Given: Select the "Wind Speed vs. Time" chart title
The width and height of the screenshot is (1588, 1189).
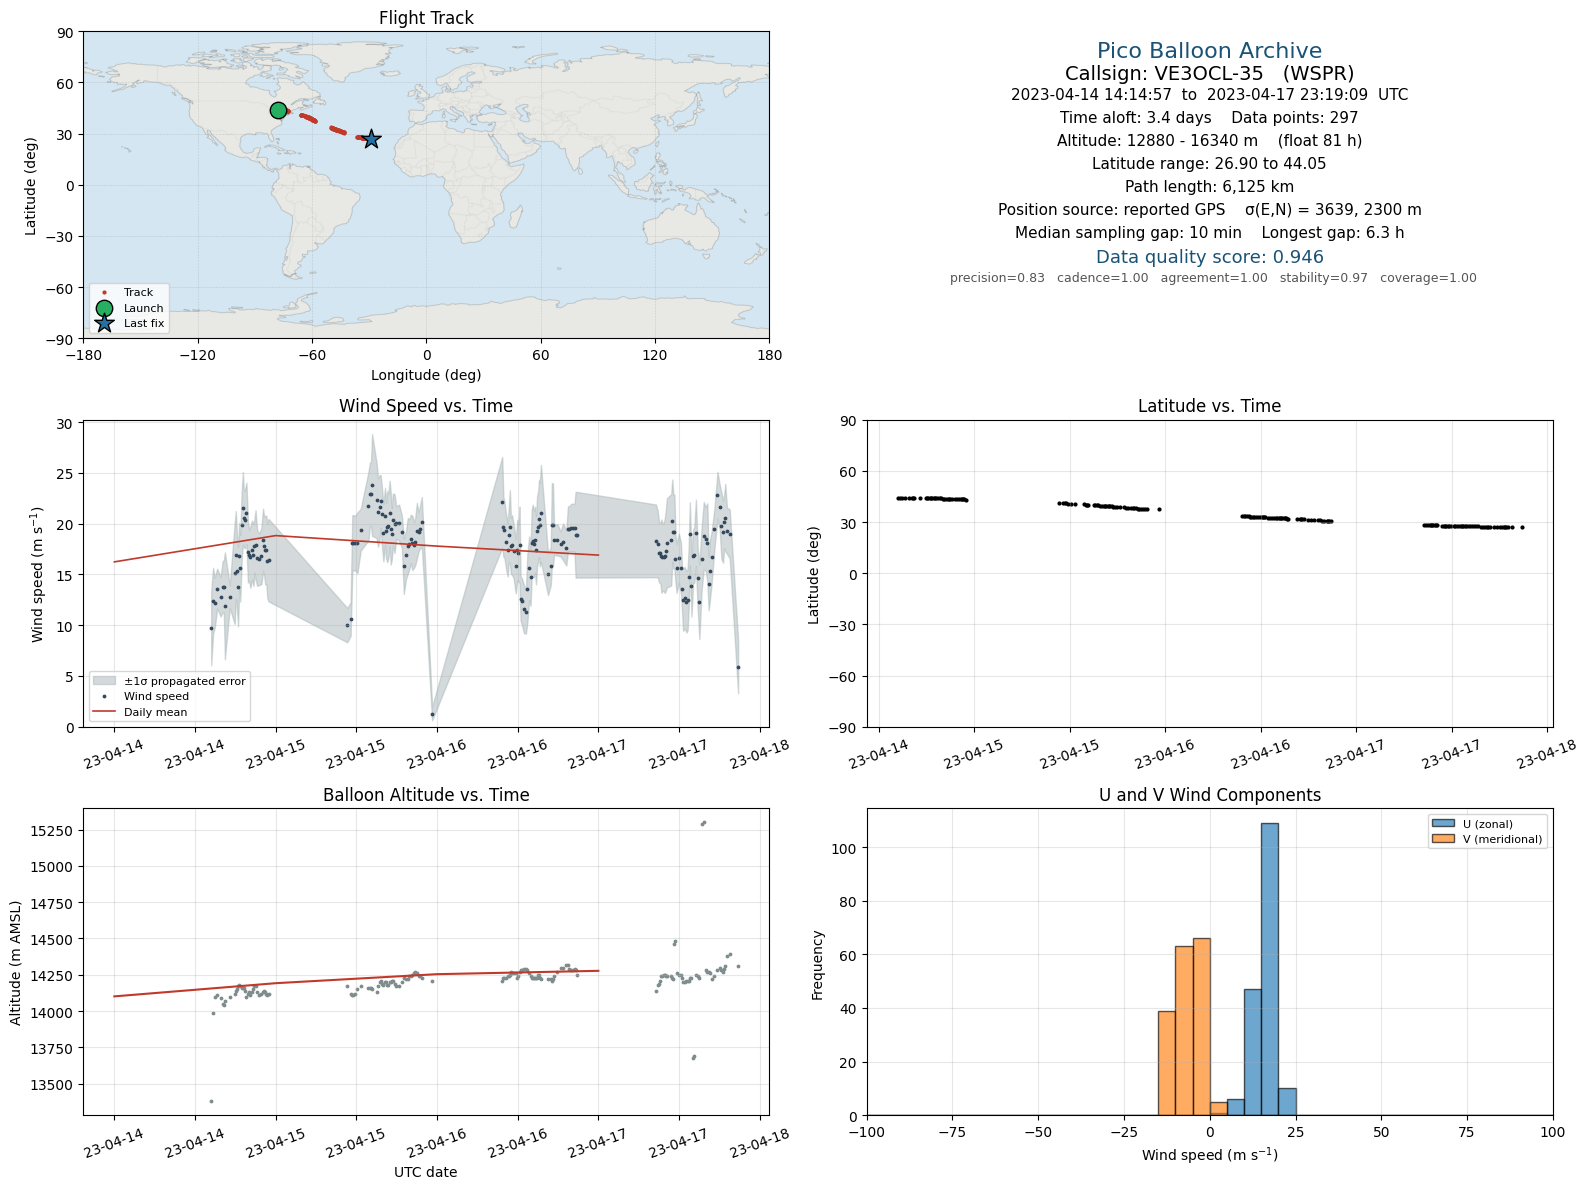Looking at the screenshot, I should tap(426, 406).
